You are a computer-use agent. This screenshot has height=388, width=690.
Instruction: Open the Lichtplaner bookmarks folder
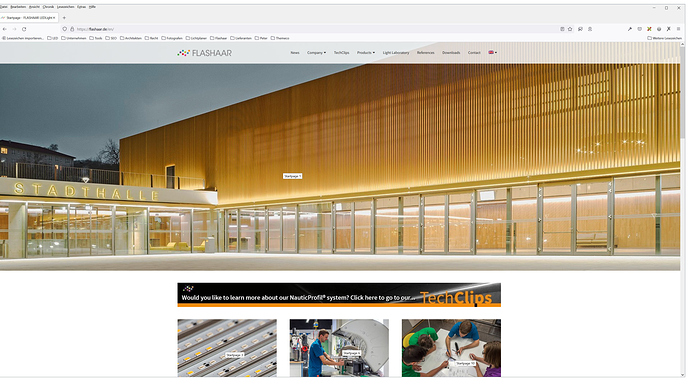click(196, 38)
